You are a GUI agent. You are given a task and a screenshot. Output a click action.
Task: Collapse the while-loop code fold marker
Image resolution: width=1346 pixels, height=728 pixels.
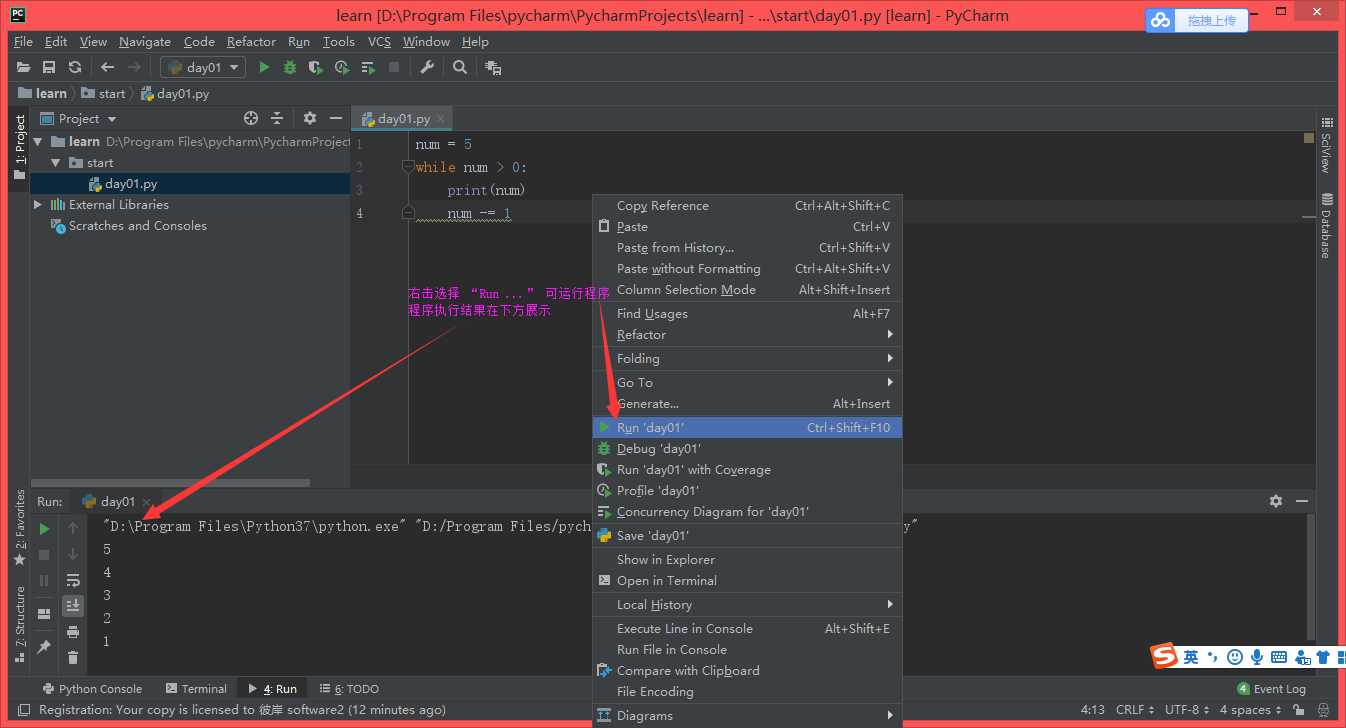[x=408, y=168]
